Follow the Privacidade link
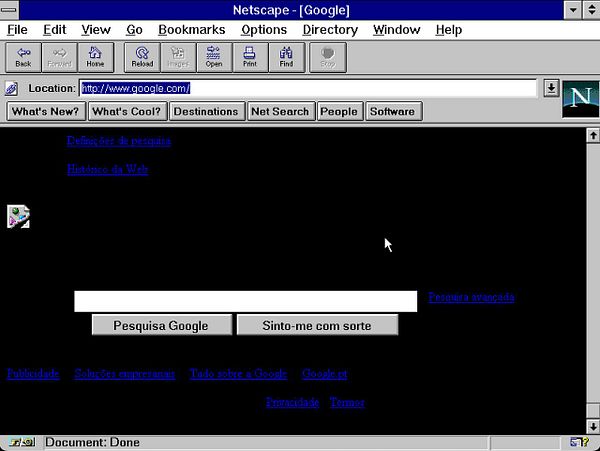 coord(292,402)
